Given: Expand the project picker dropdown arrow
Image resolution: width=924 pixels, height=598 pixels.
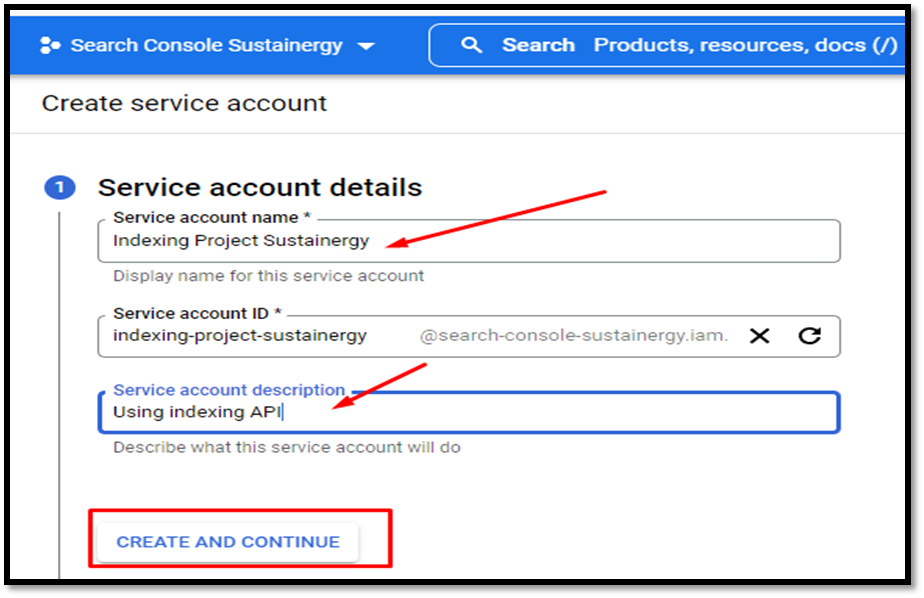Looking at the screenshot, I should click(x=366, y=46).
